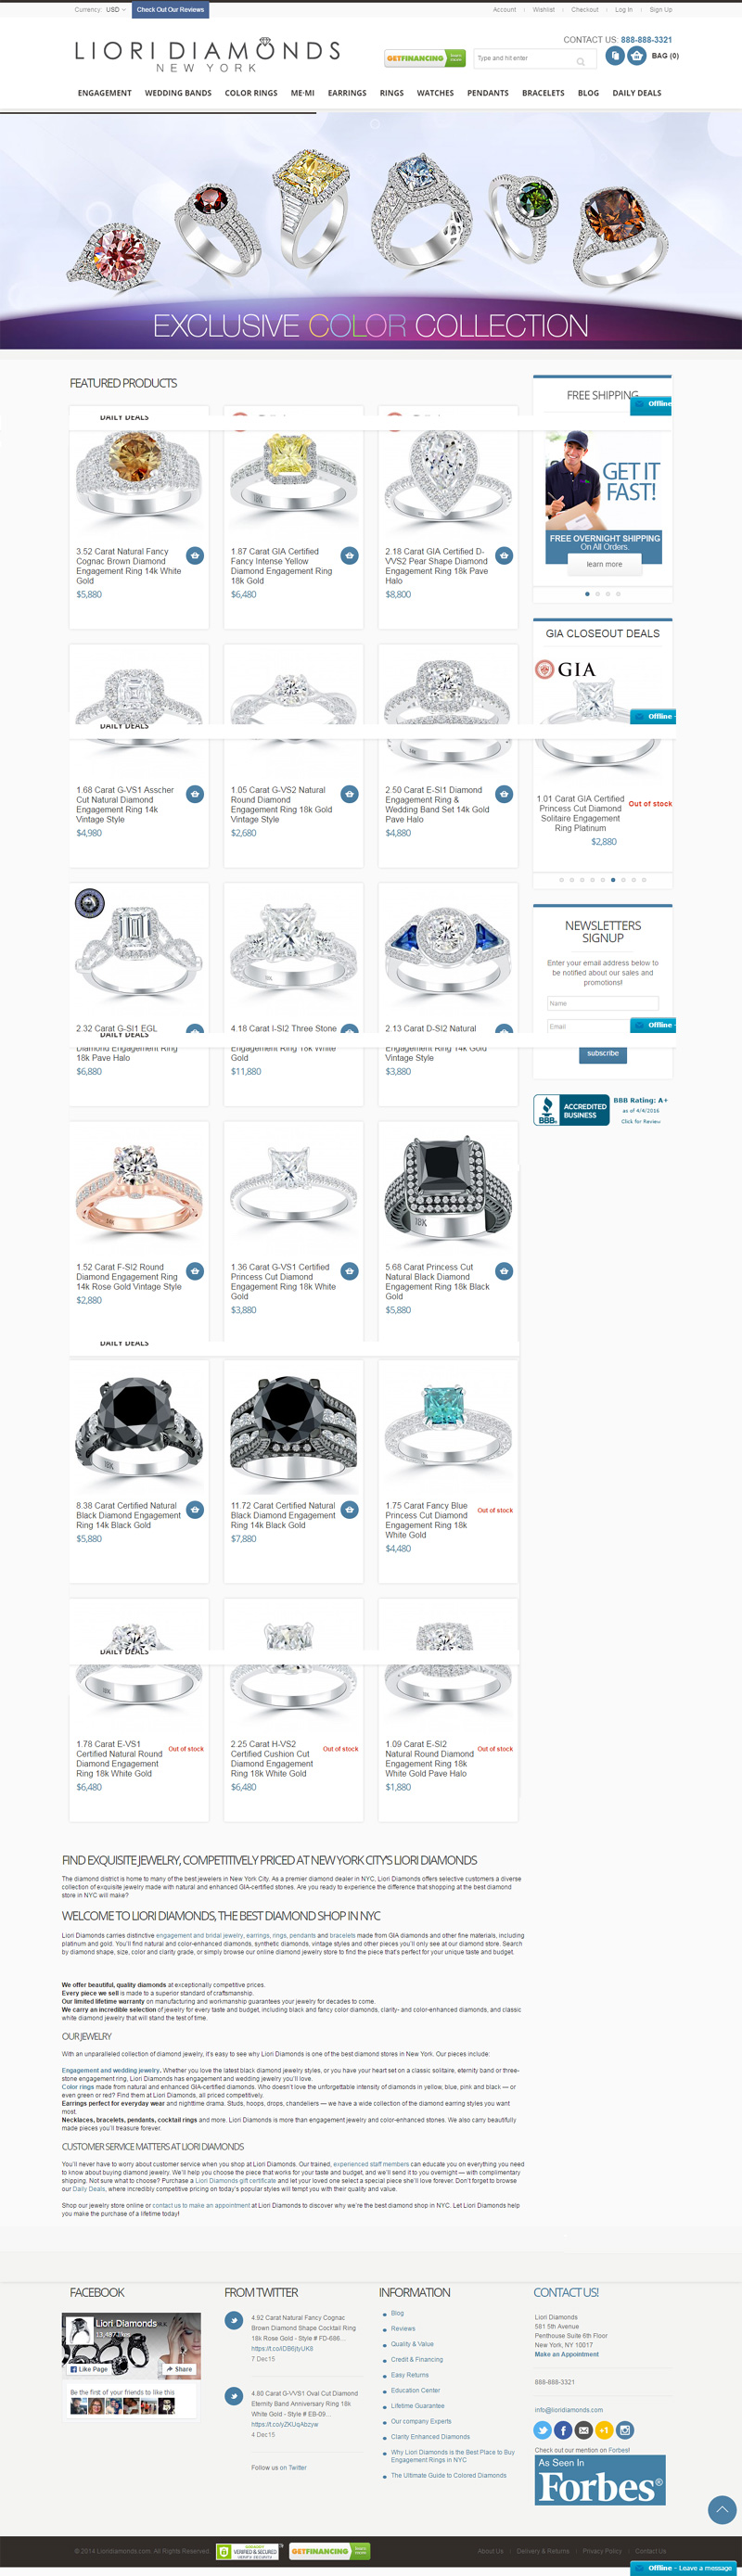
Task: Open the Offline Leave a message chat
Action: (x=686, y=2567)
